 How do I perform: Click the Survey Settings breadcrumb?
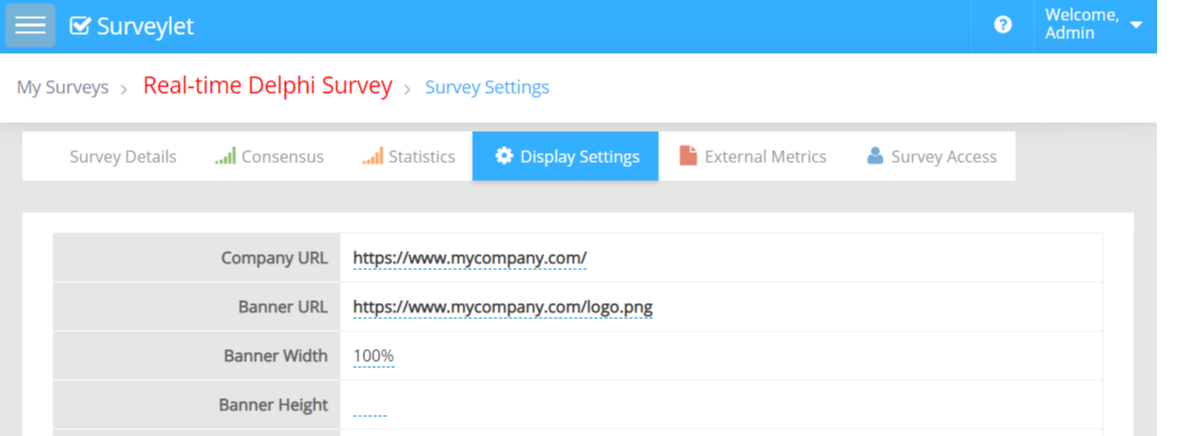tap(487, 87)
